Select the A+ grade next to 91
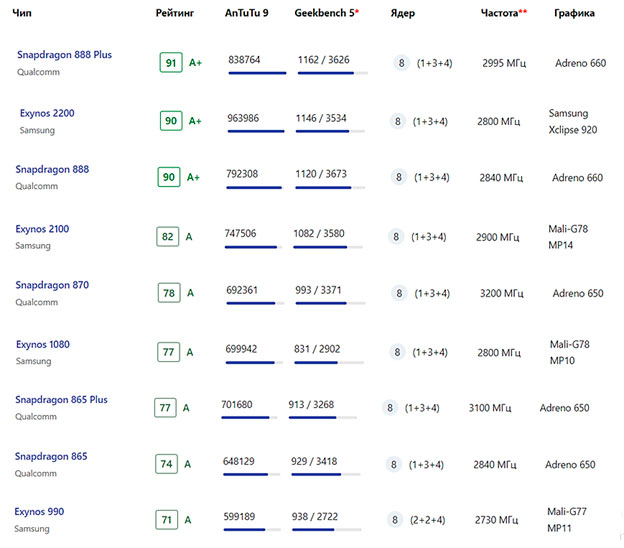Image resolution: width=624 pixels, height=548 pixels. [195, 63]
